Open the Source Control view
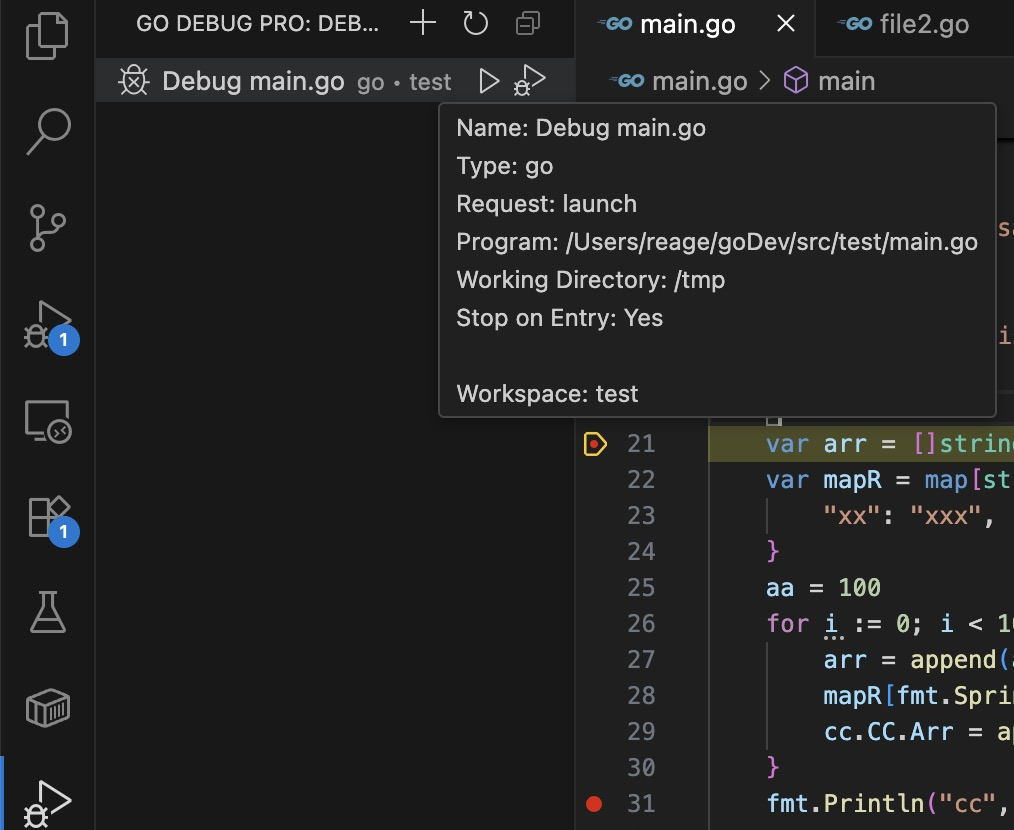The height and width of the screenshot is (830, 1014). (47, 228)
